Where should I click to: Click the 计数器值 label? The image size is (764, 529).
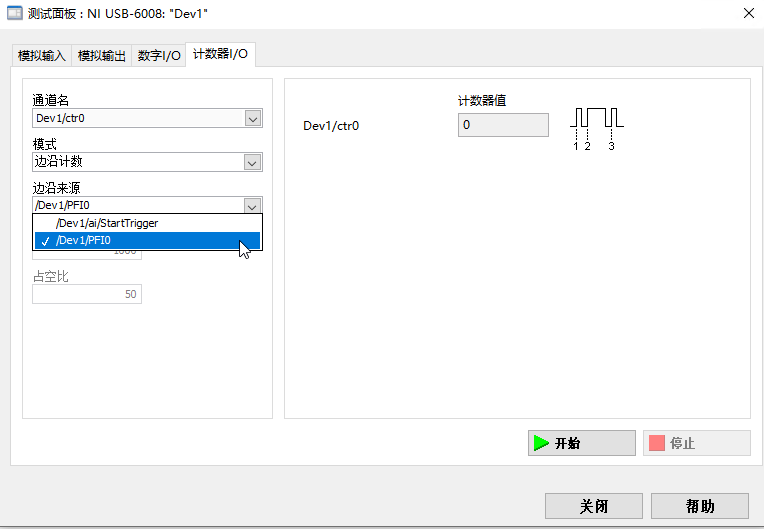coord(482,101)
